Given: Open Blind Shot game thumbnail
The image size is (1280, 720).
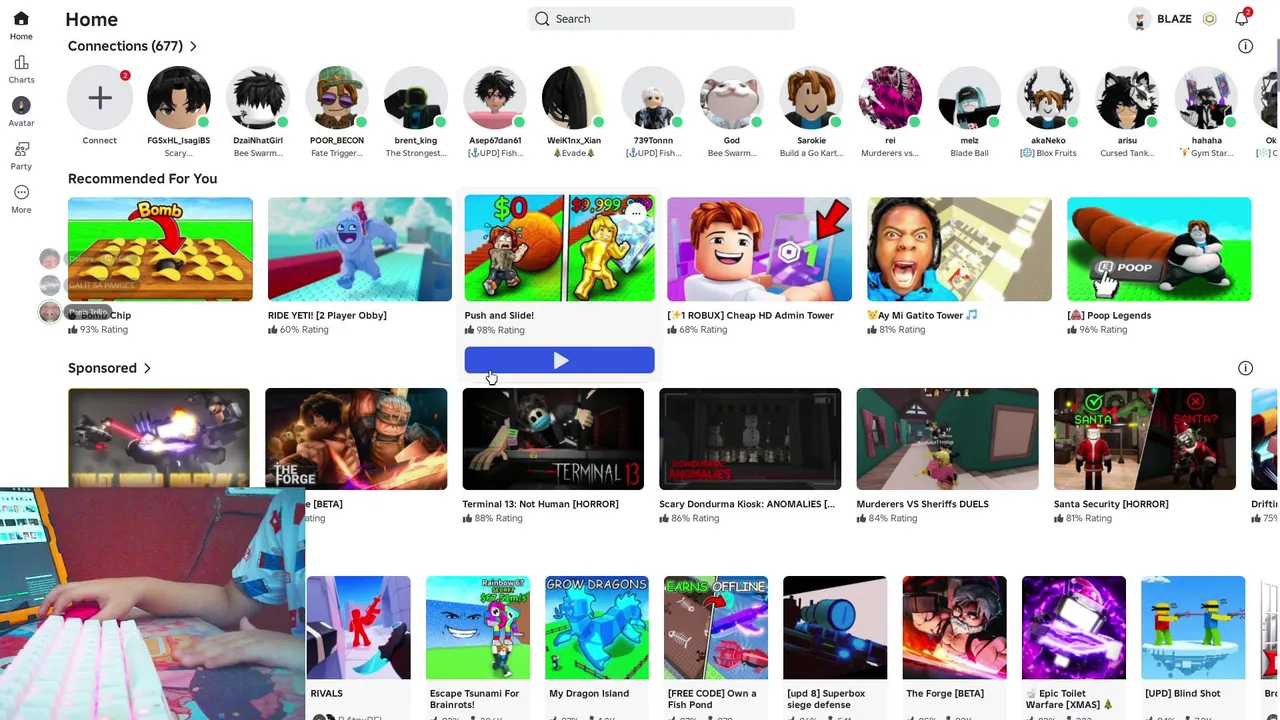Looking at the screenshot, I should [x=1193, y=628].
